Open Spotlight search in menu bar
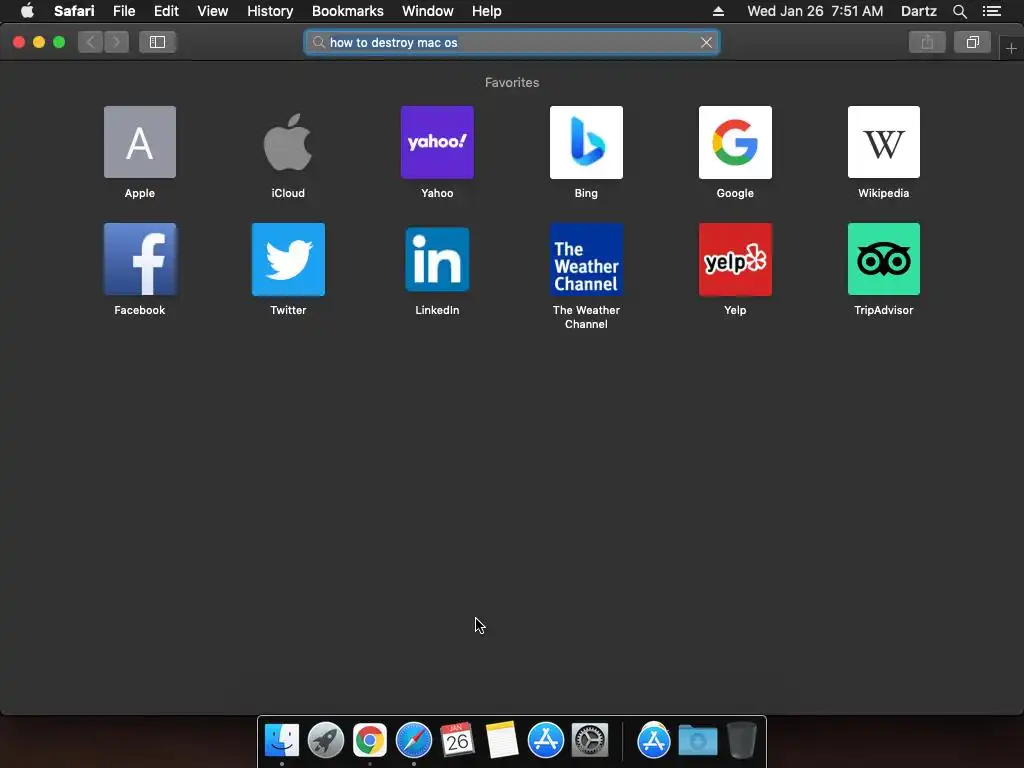 click(959, 11)
